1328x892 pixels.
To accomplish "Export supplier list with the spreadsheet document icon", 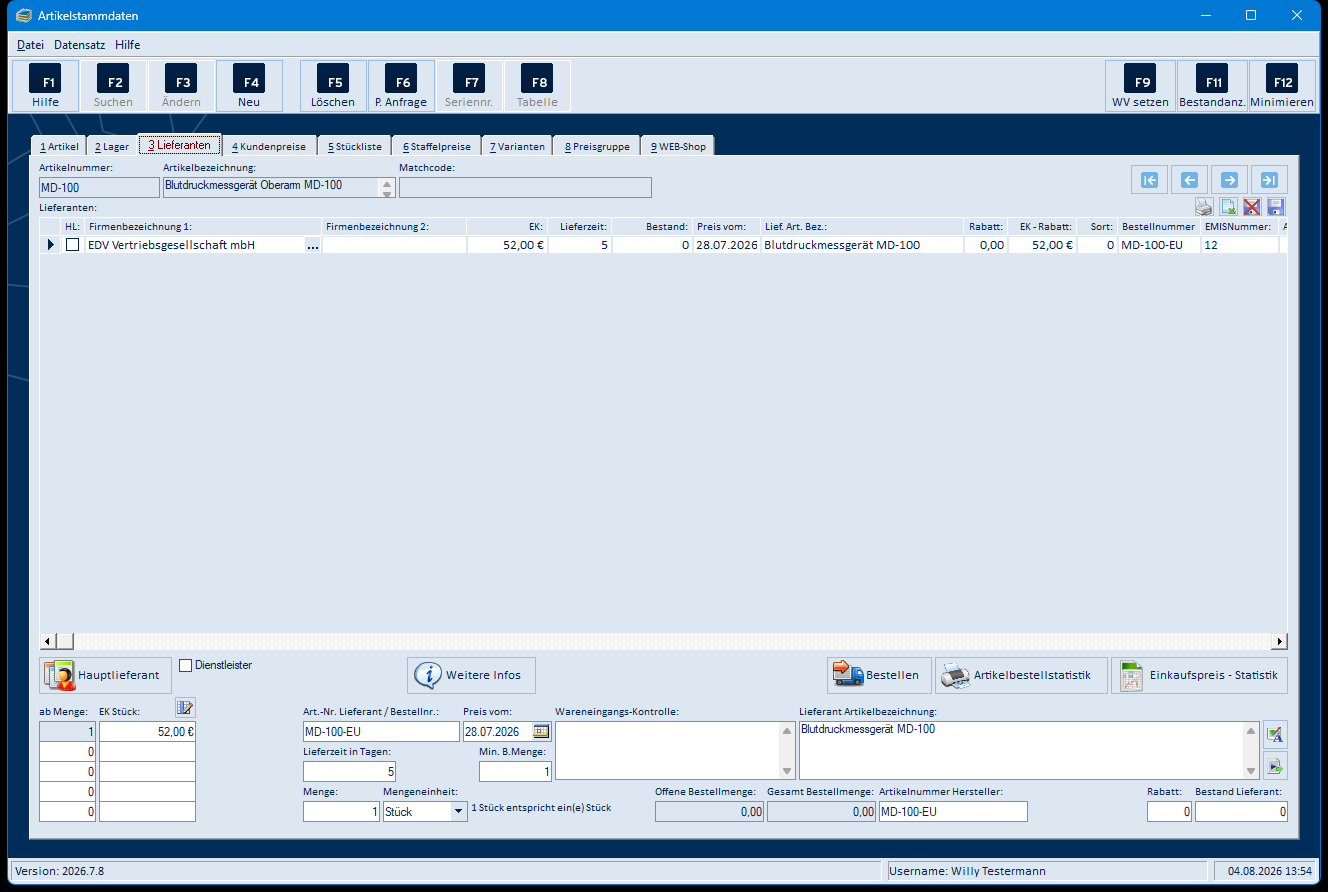I will coord(1228,207).
